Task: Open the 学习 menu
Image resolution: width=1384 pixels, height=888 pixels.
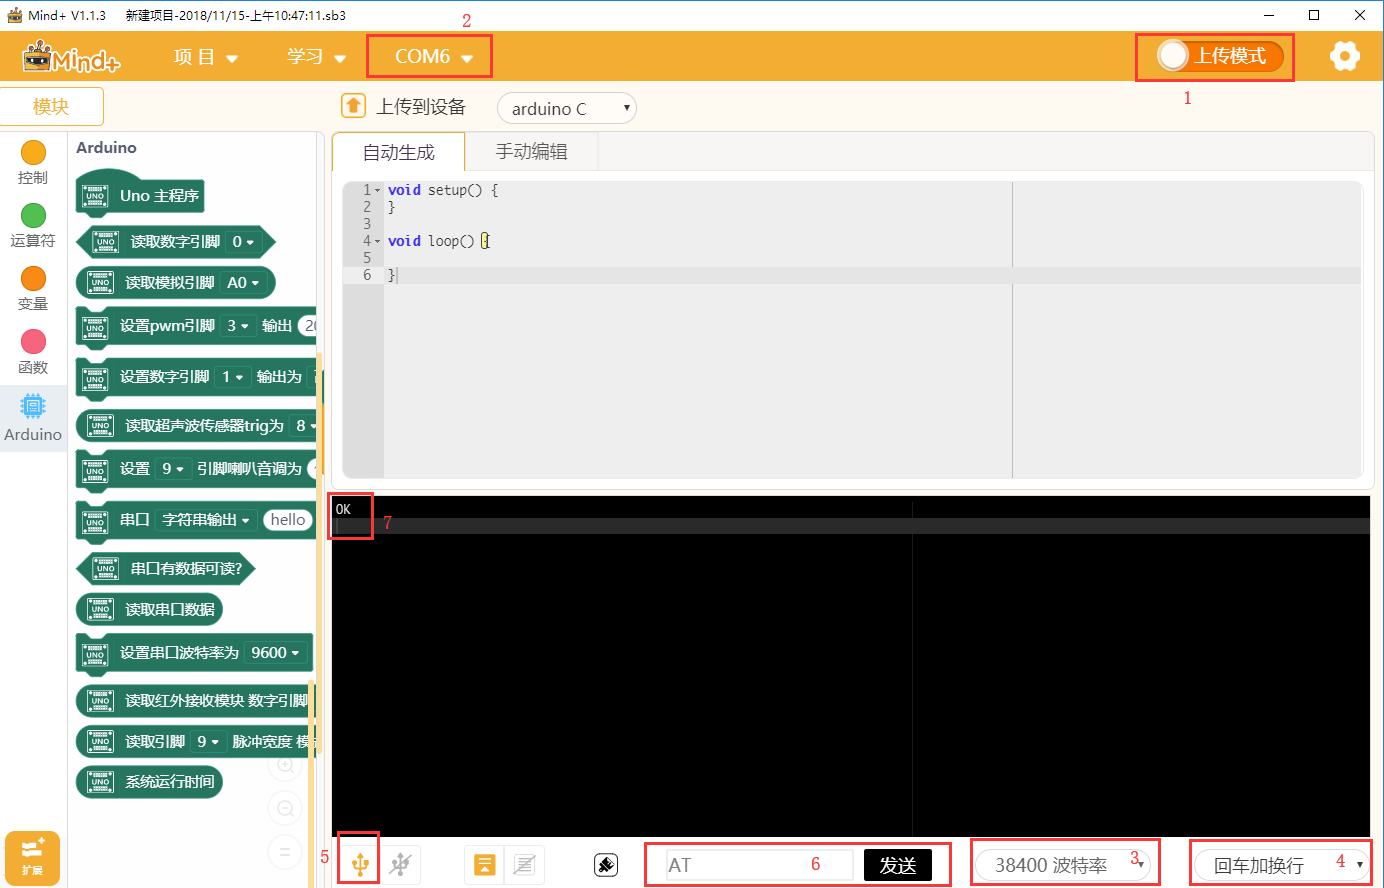Action: (316, 57)
